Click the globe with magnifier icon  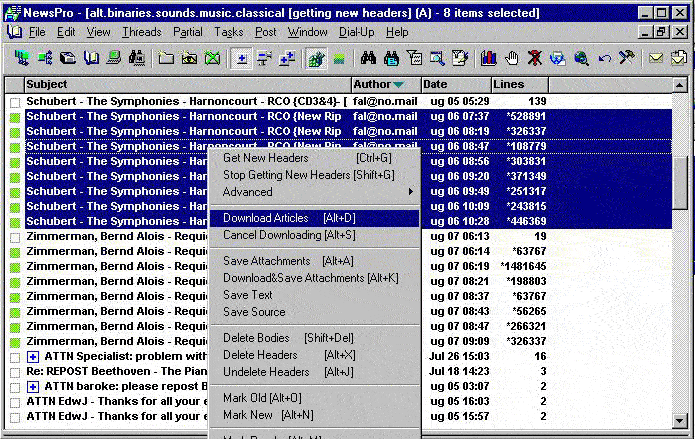581,58
